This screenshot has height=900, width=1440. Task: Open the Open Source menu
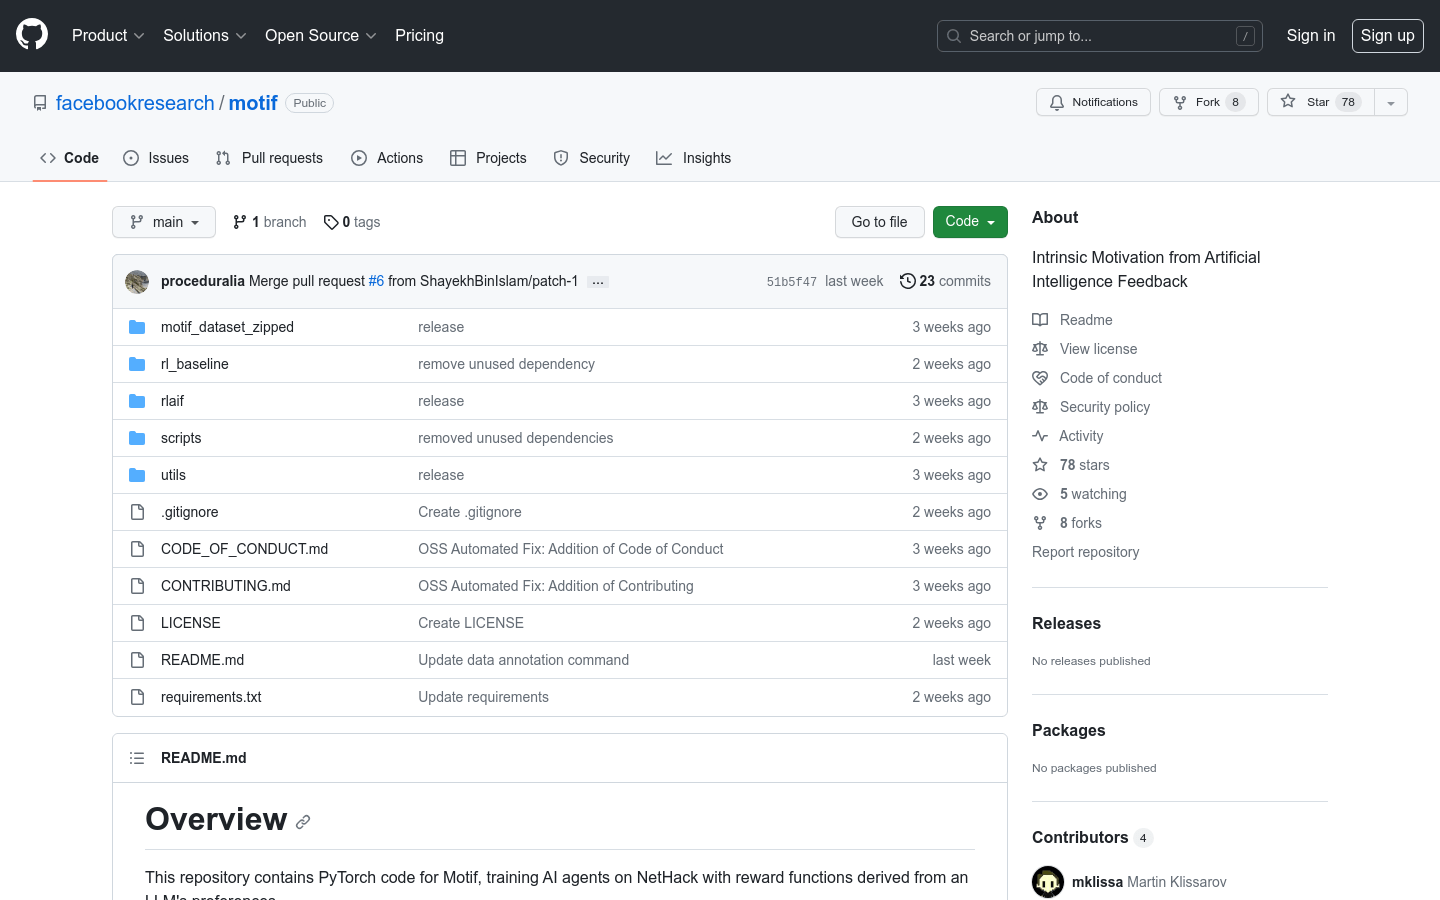coord(320,35)
